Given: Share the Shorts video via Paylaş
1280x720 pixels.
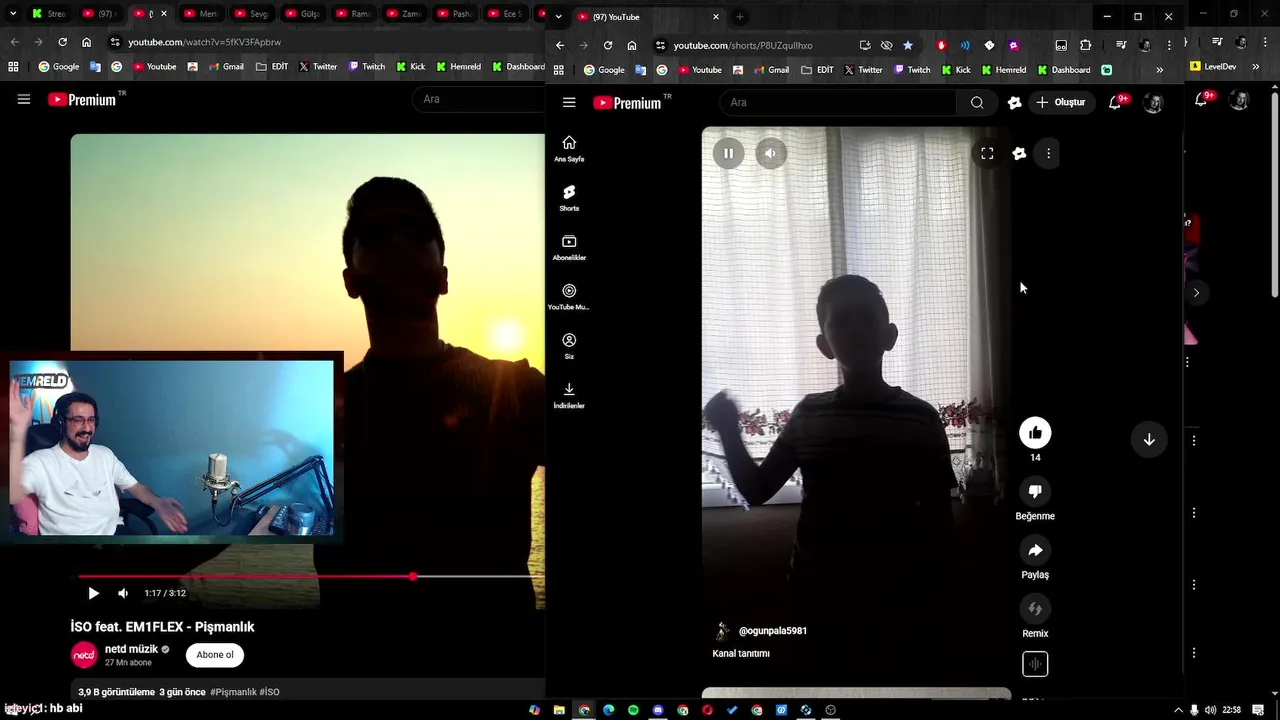Looking at the screenshot, I should 1035,550.
